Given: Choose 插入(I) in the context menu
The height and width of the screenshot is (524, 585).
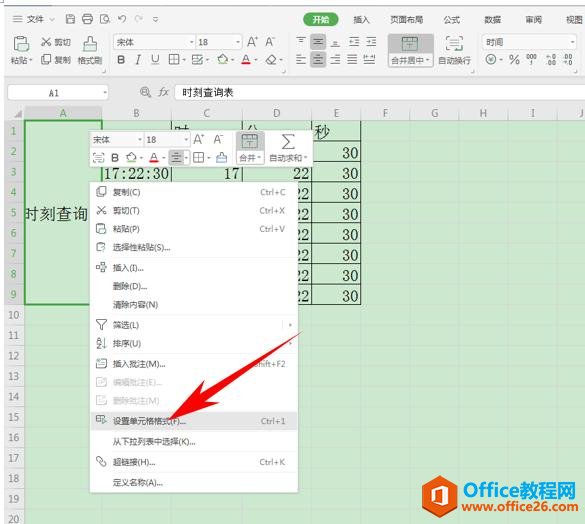Looking at the screenshot, I should click(194, 268).
